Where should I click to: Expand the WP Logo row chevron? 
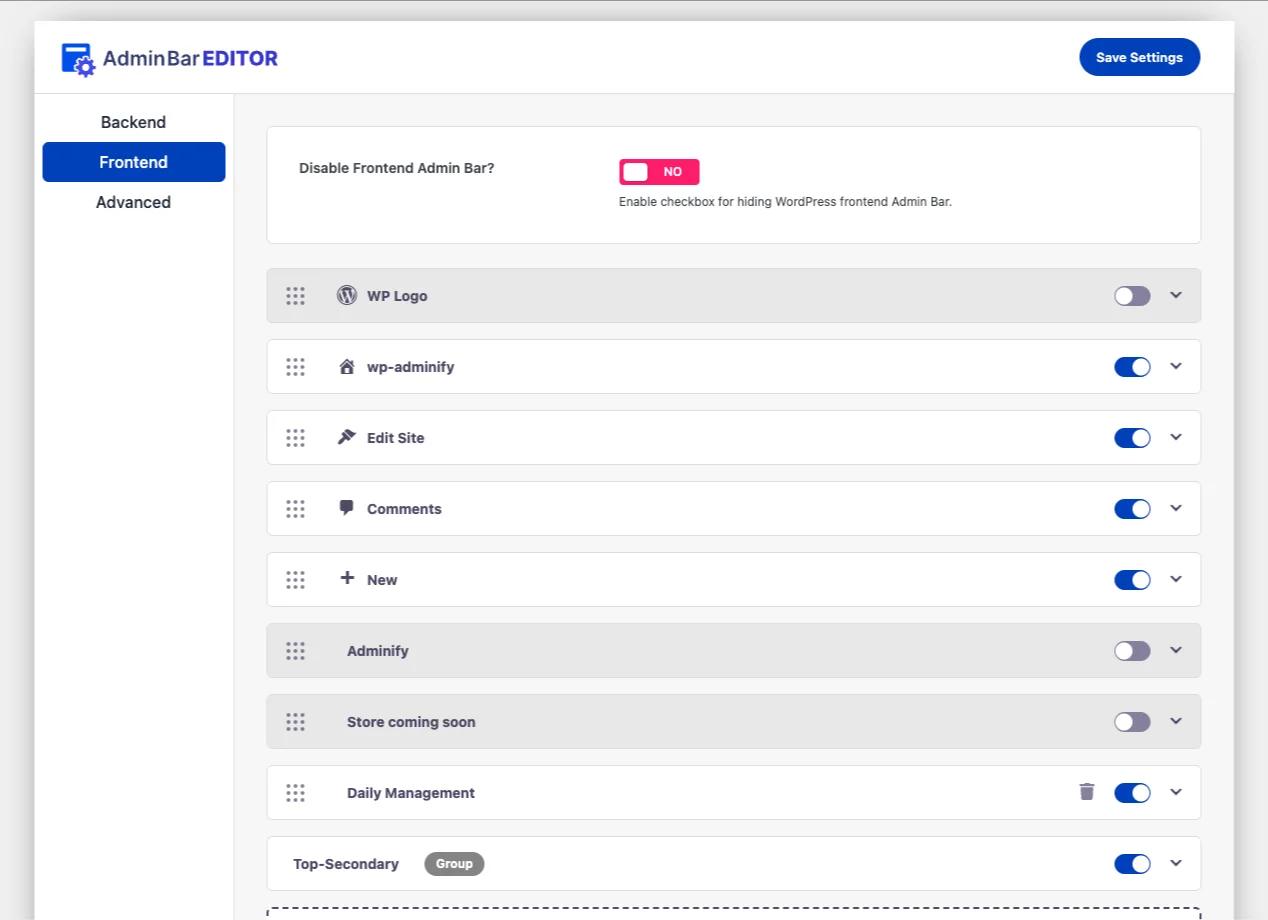[x=1176, y=295]
